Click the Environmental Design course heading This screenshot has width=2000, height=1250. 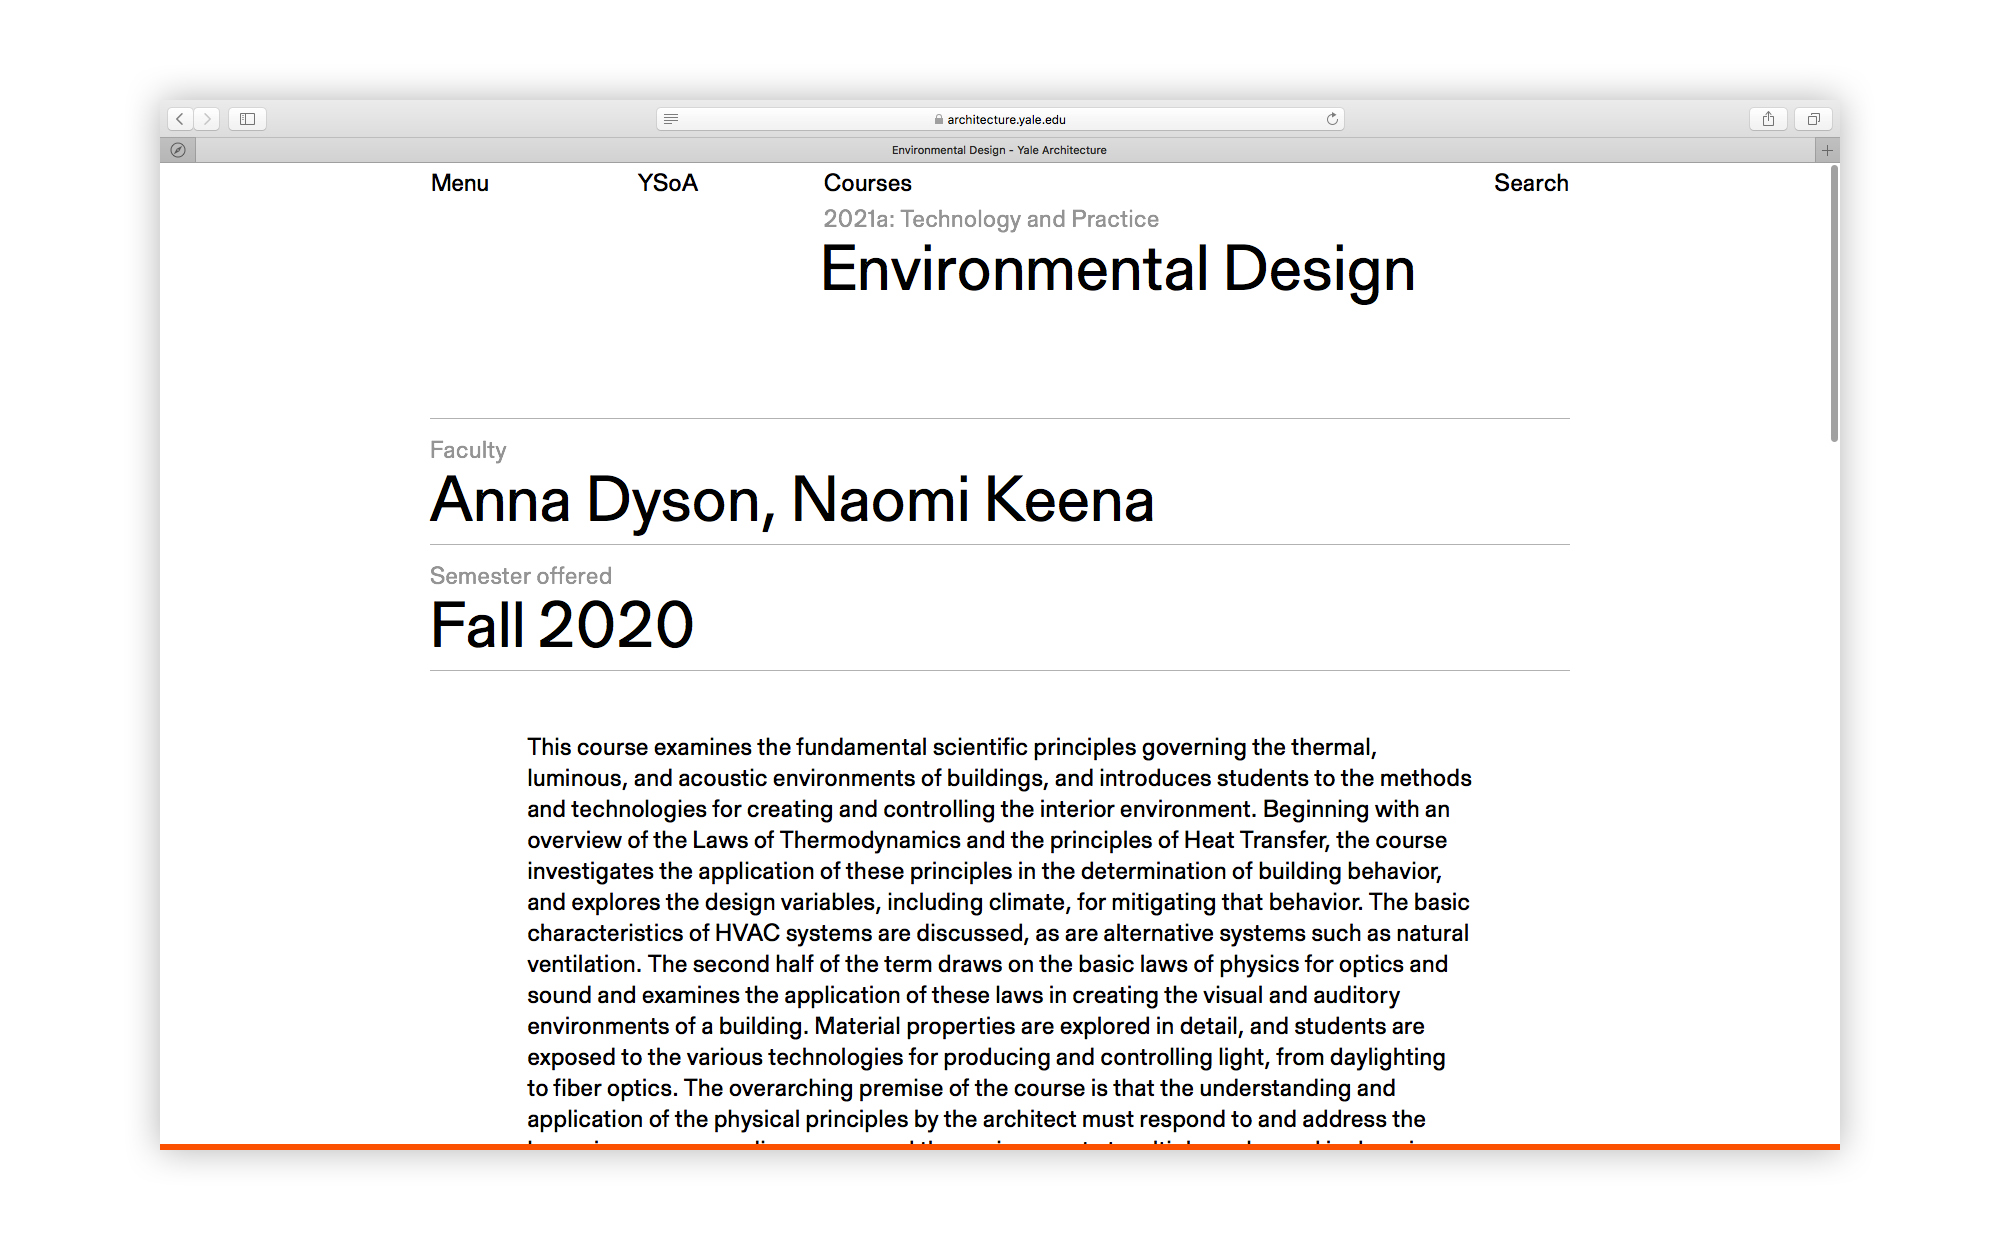point(1117,269)
